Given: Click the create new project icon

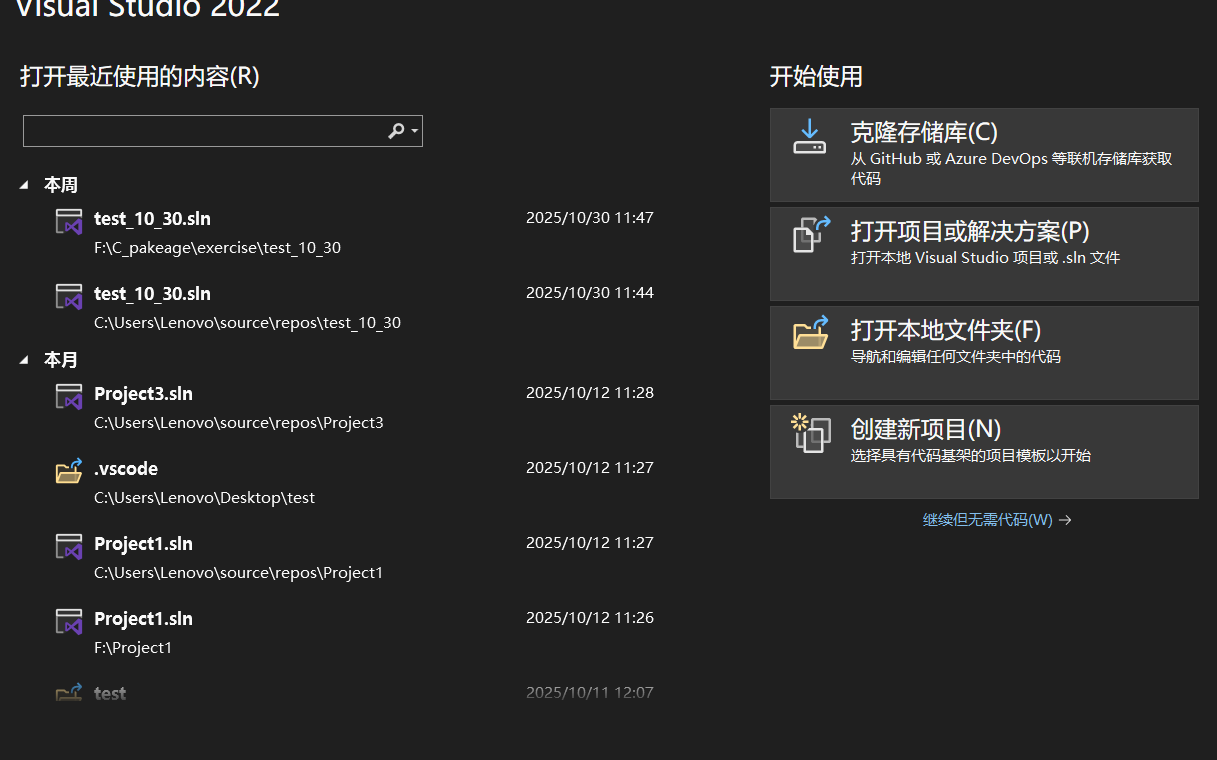Looking at the screenshot, I should [811, 433].
